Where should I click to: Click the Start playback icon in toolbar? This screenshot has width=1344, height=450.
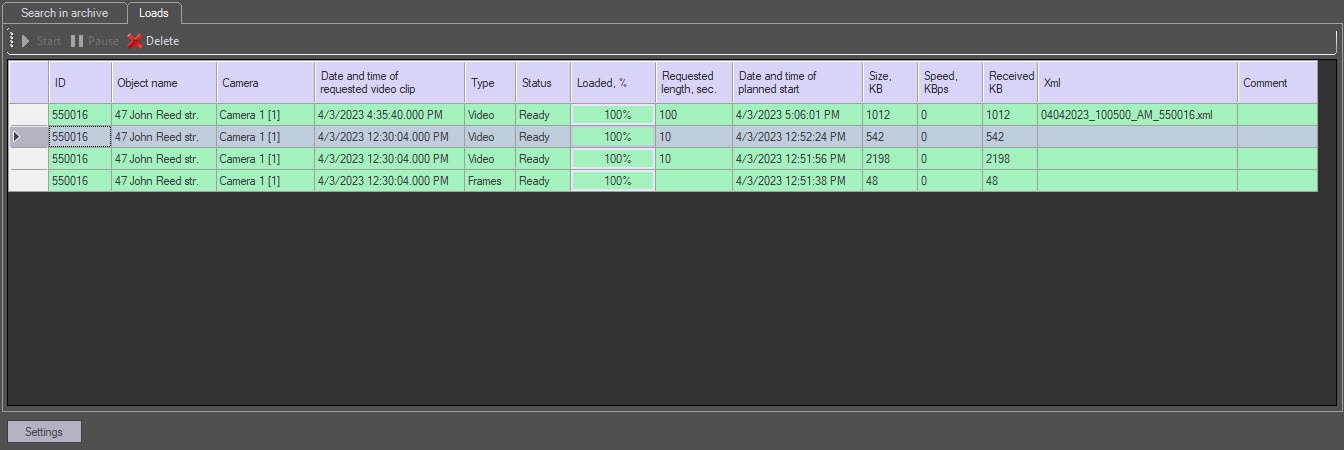point(26,41)
